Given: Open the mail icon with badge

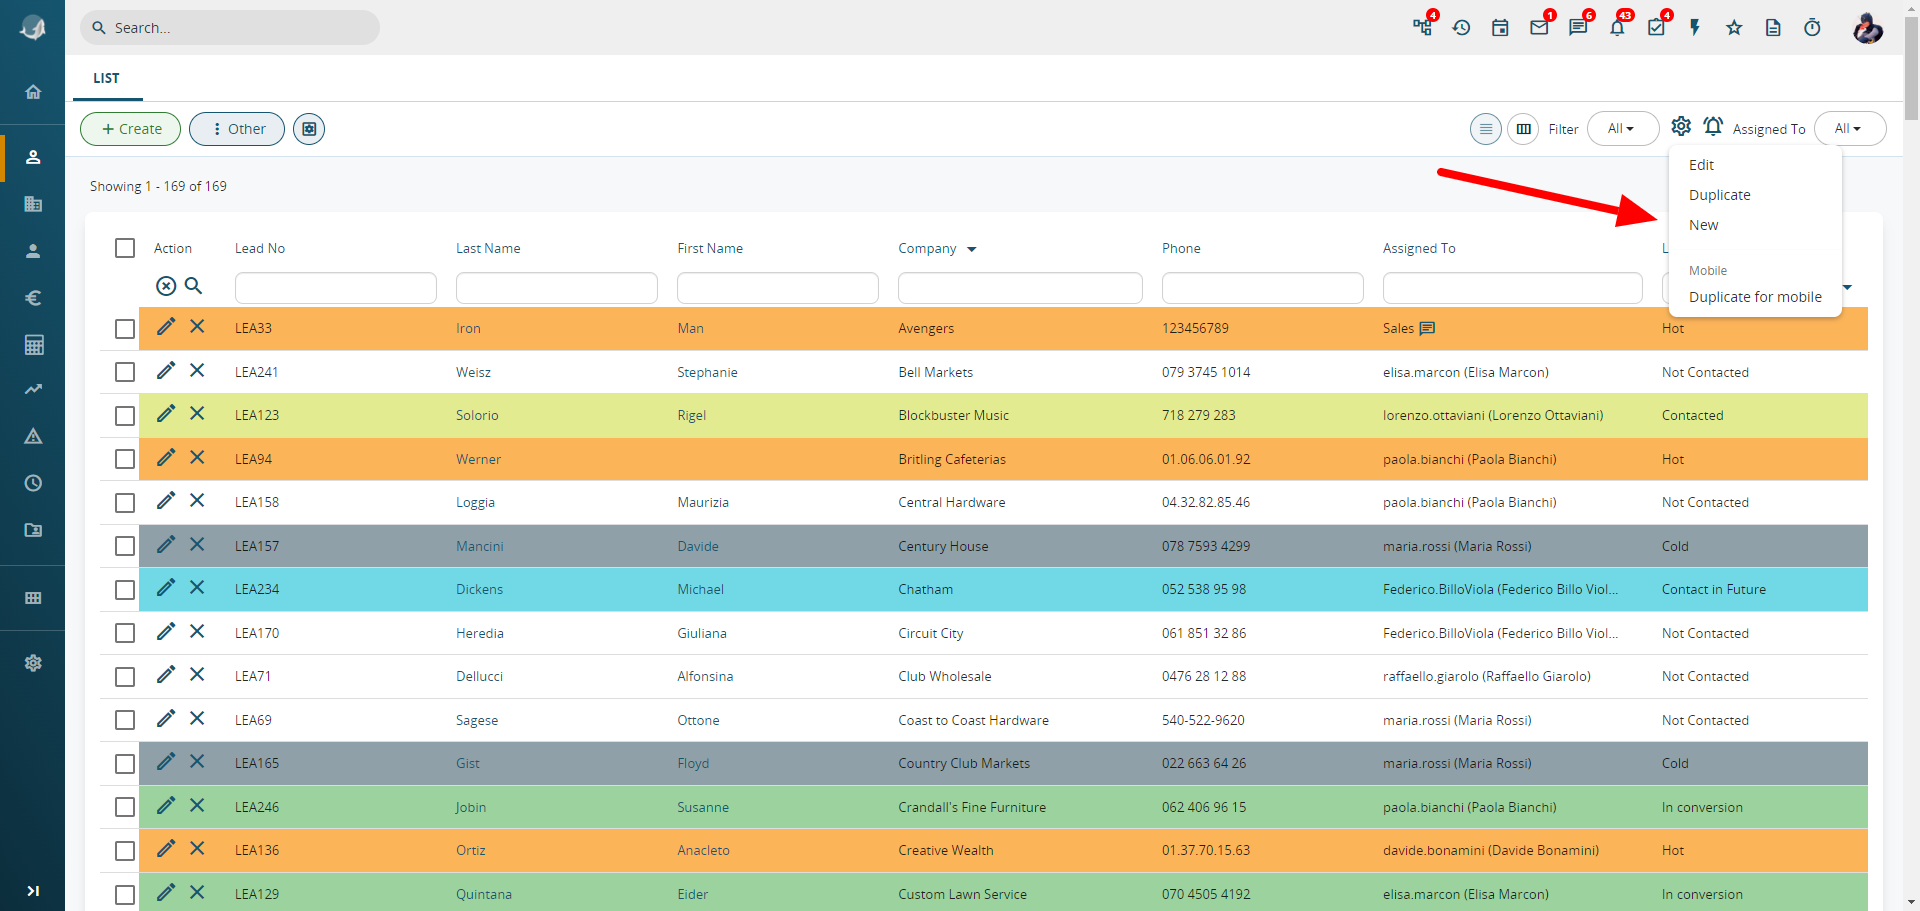Looking at the screenshot, I should (1540, 27).
